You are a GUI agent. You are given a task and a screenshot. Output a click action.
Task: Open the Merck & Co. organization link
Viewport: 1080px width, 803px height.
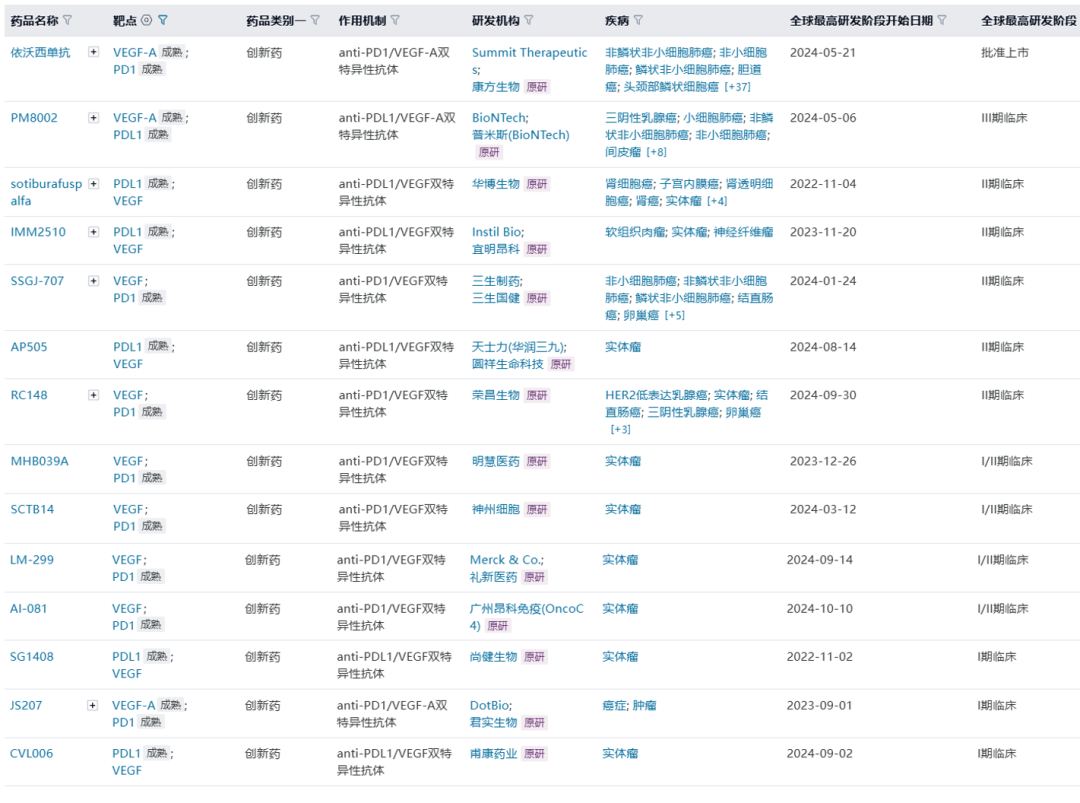tap(506, 560)
